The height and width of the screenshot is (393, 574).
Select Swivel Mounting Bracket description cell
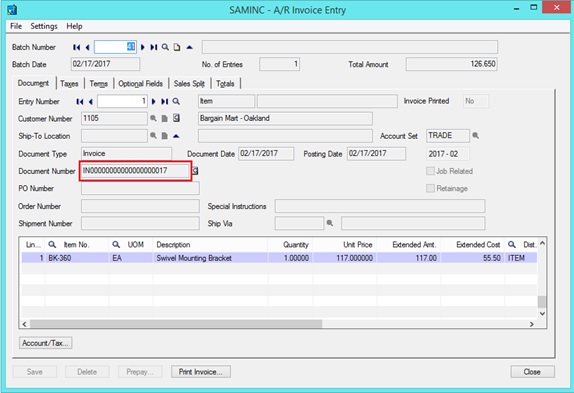click(x=210, y=258)
